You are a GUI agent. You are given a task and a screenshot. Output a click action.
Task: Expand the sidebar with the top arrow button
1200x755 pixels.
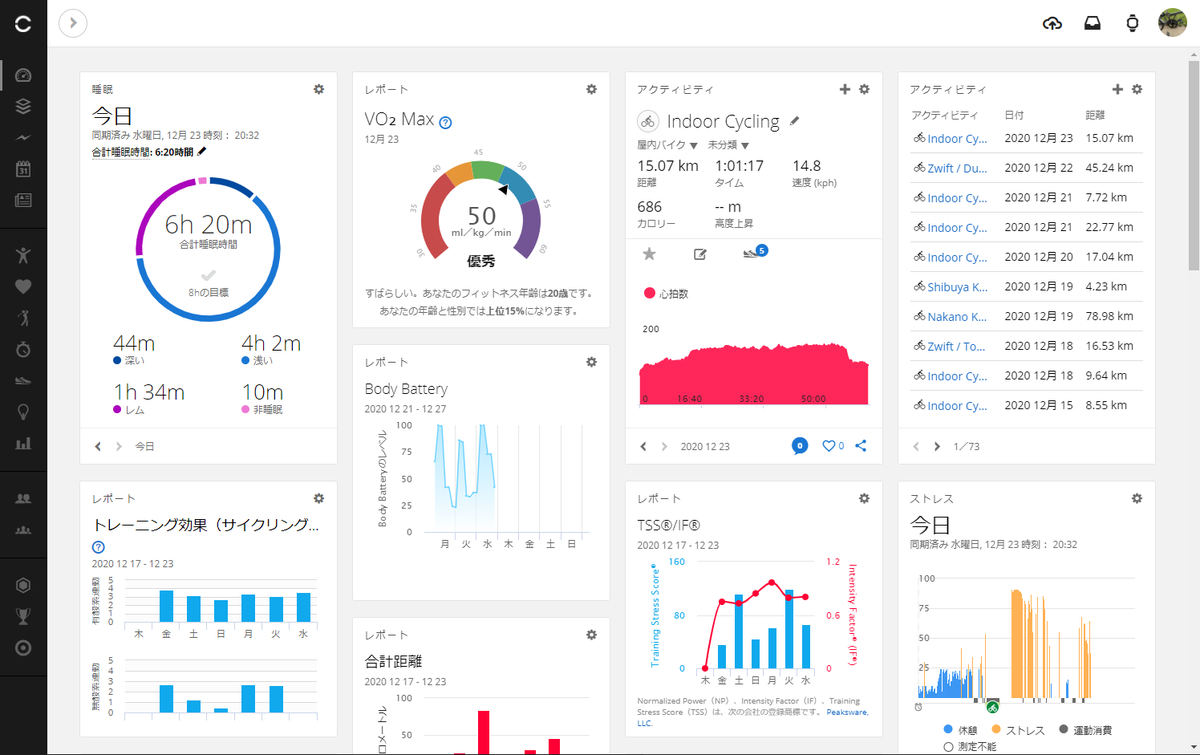pyautogui.click(x=73, y=23)
